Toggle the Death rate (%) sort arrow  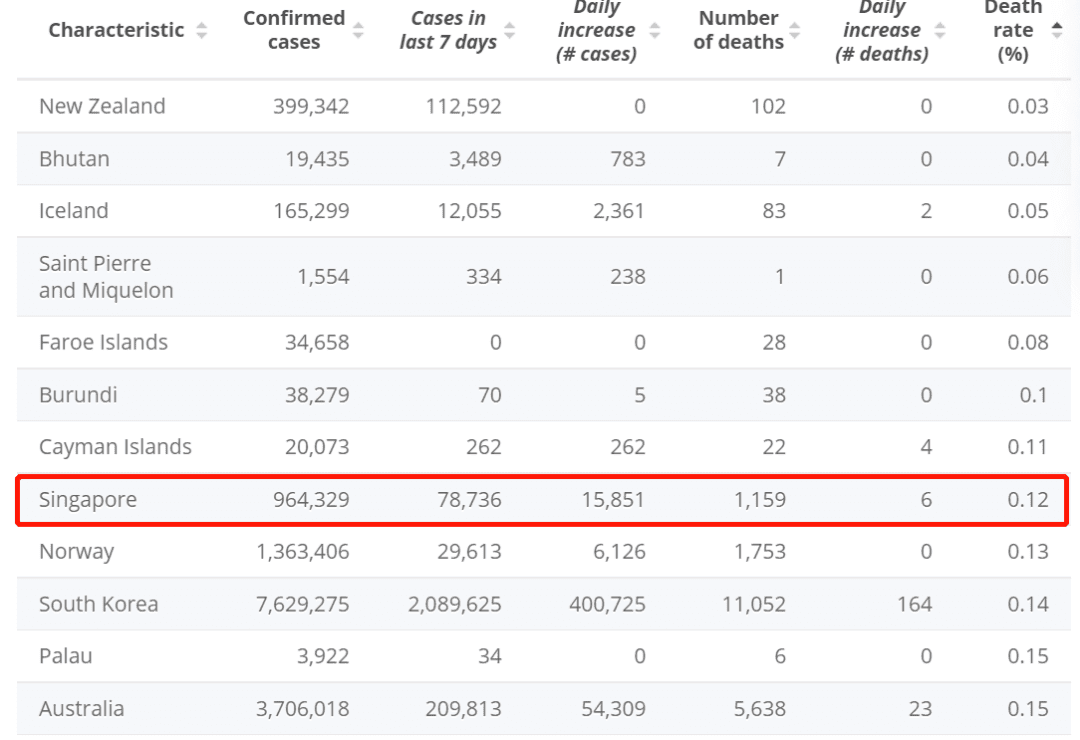pos(1057,31)
